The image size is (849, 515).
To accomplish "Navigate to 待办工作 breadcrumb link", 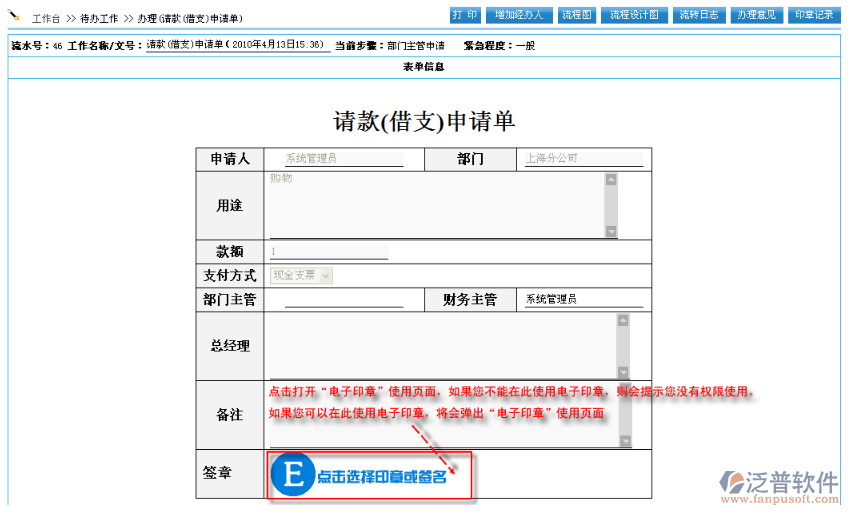I will coord(99,19).
